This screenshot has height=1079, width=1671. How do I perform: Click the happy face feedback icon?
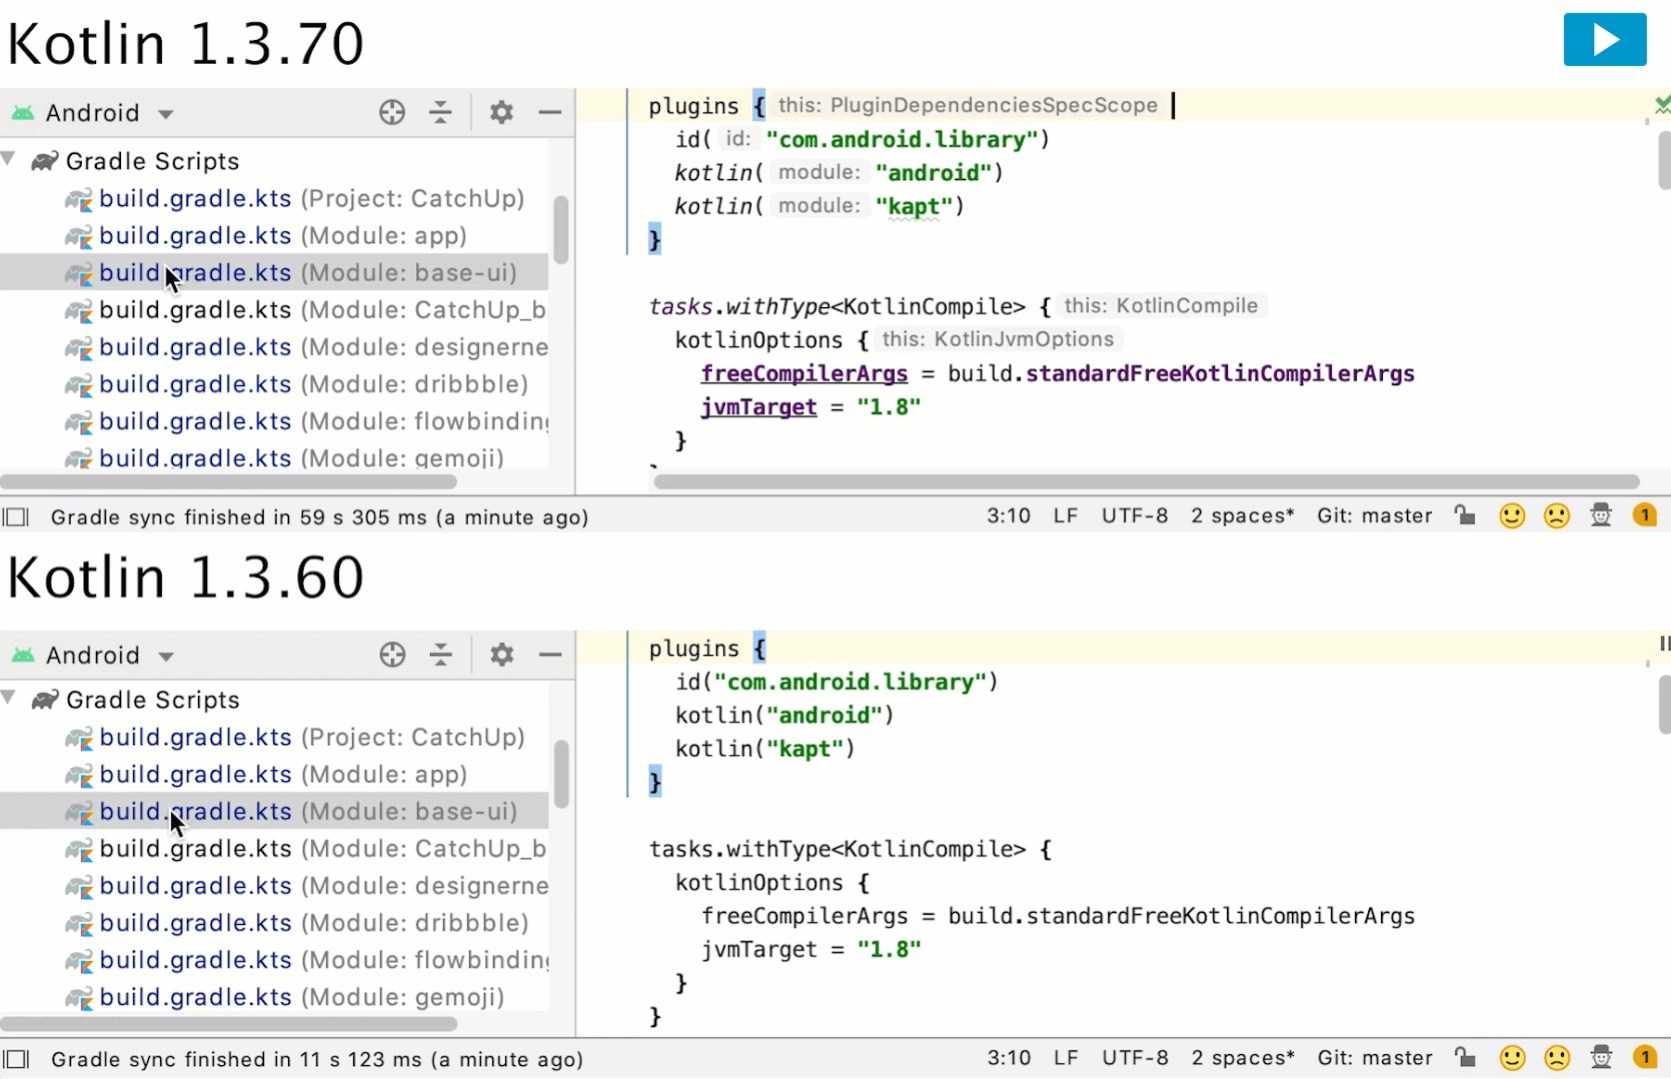coord(1511,515)
